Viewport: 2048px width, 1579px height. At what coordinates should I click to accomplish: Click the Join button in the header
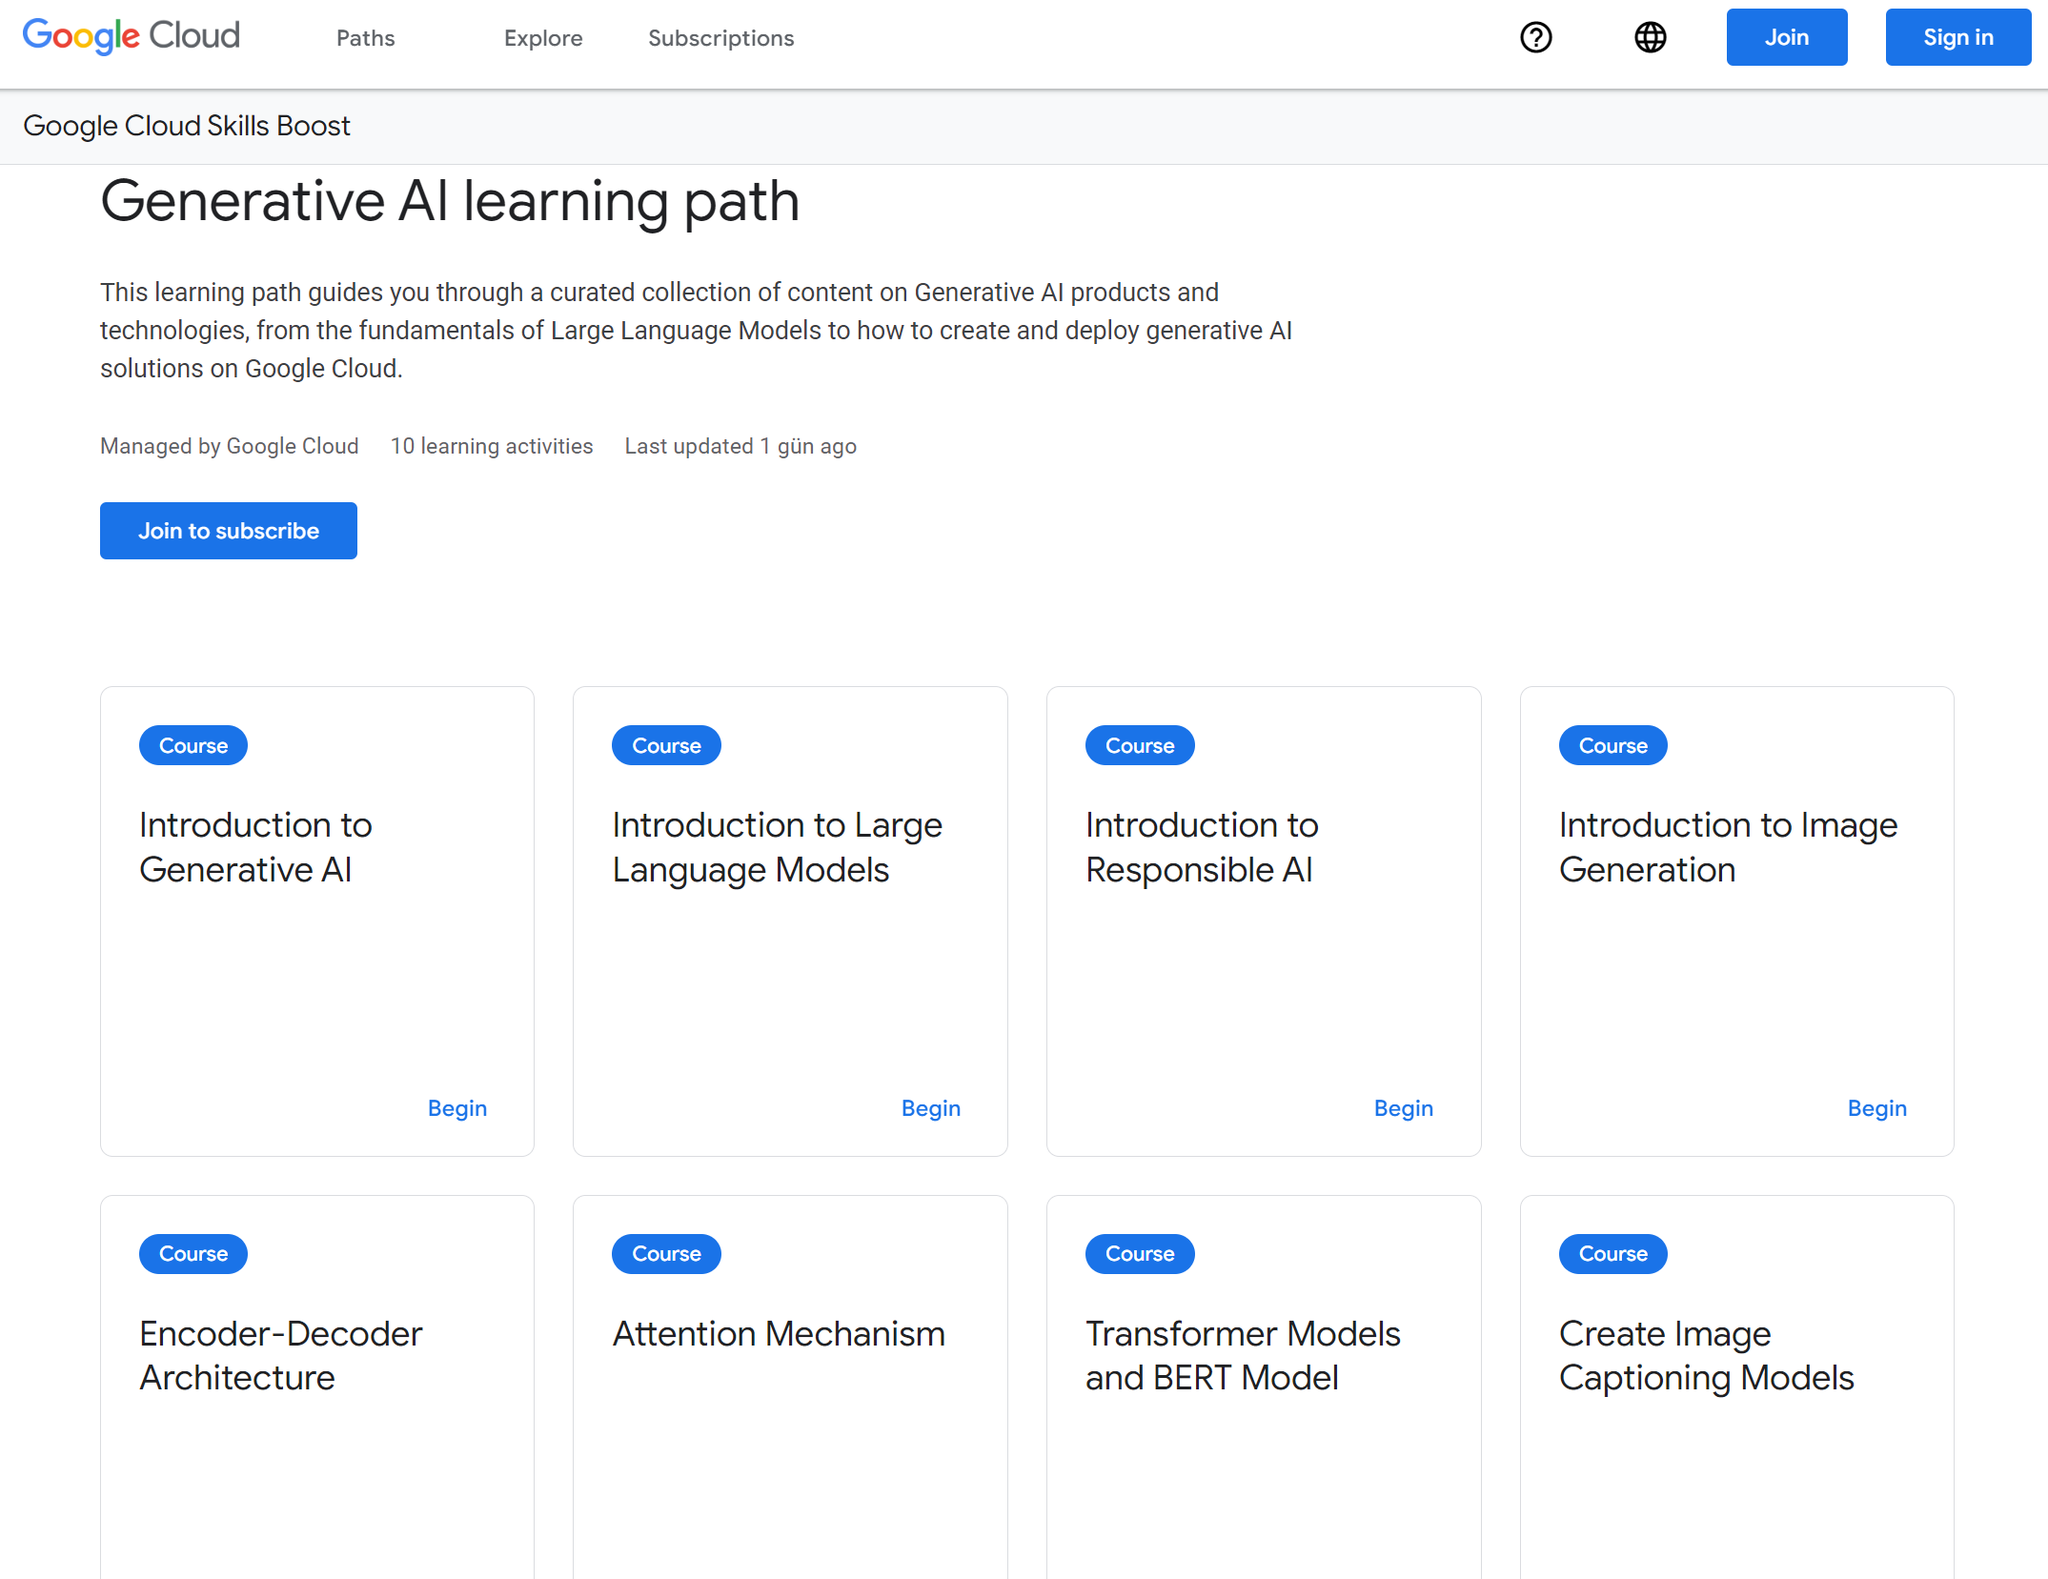click(1786, 37)
